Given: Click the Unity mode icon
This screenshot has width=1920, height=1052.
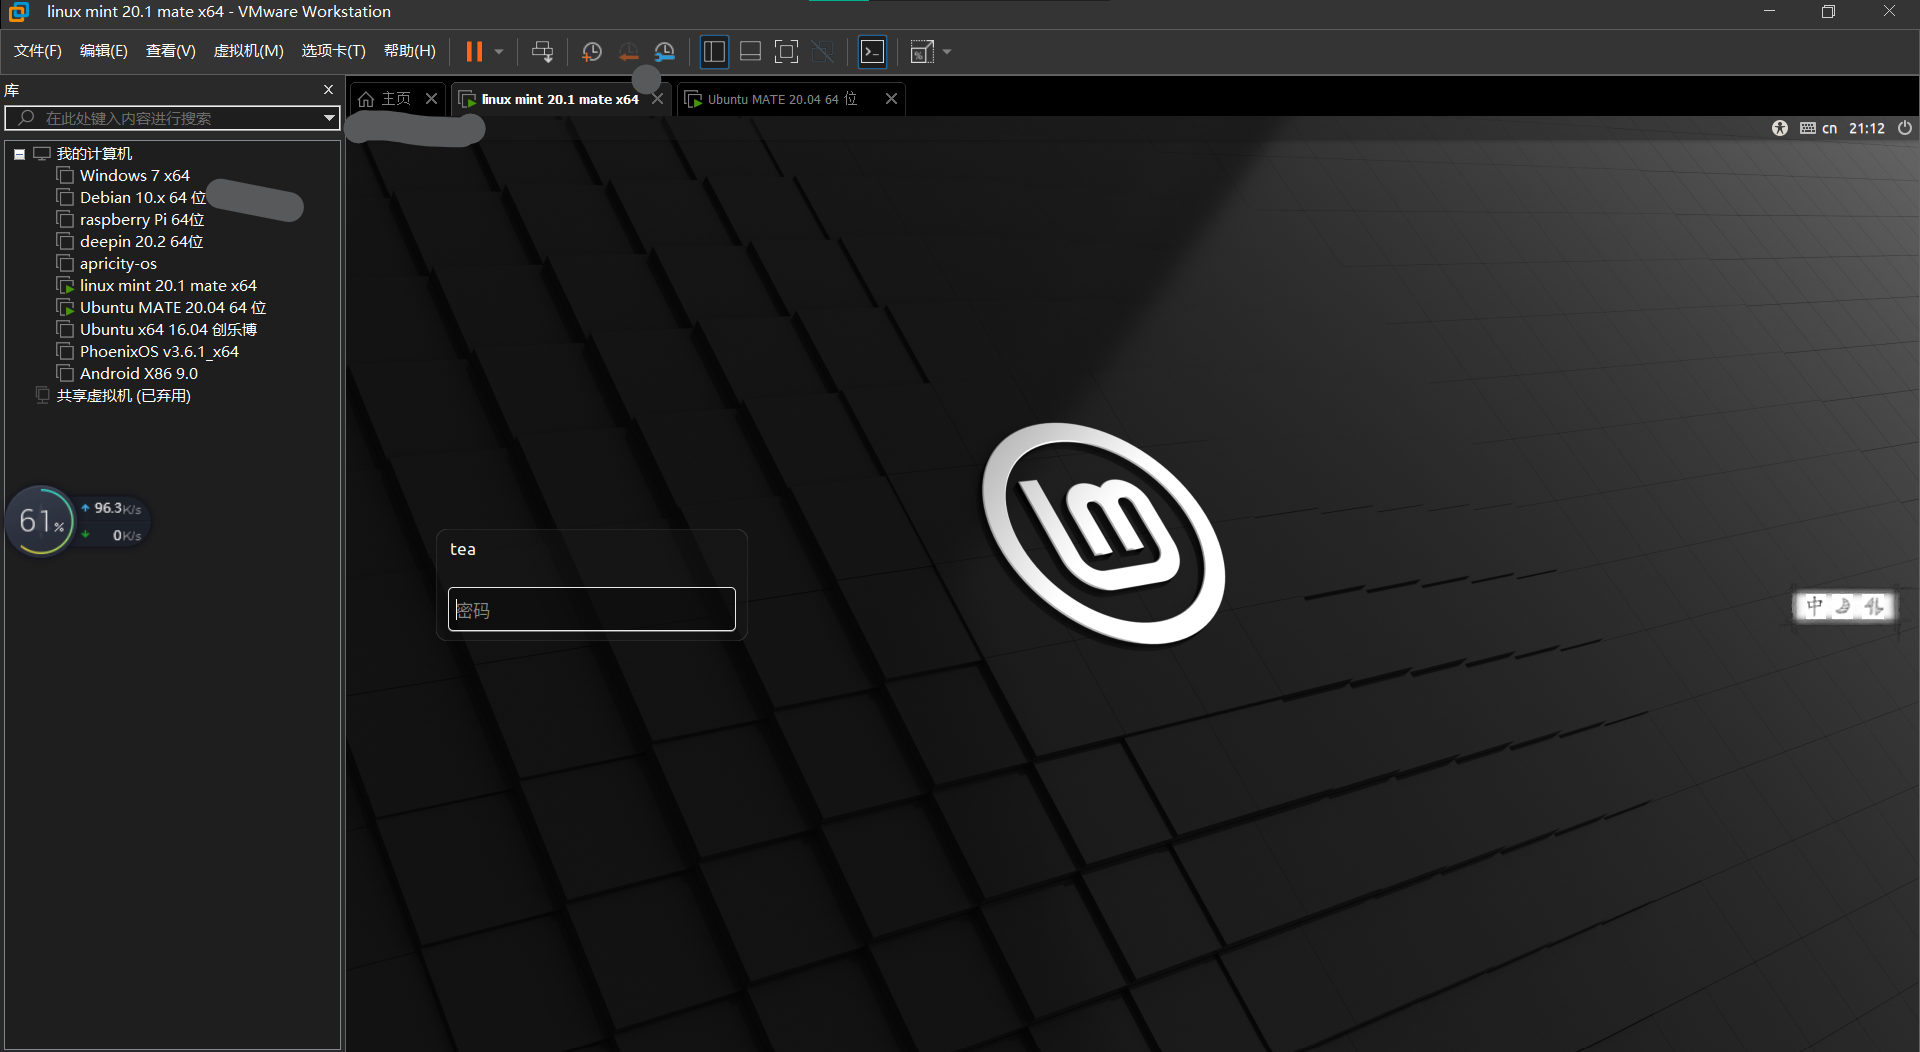Looking at the screenshot, I should pyautogui.click(x=822, y=51).
